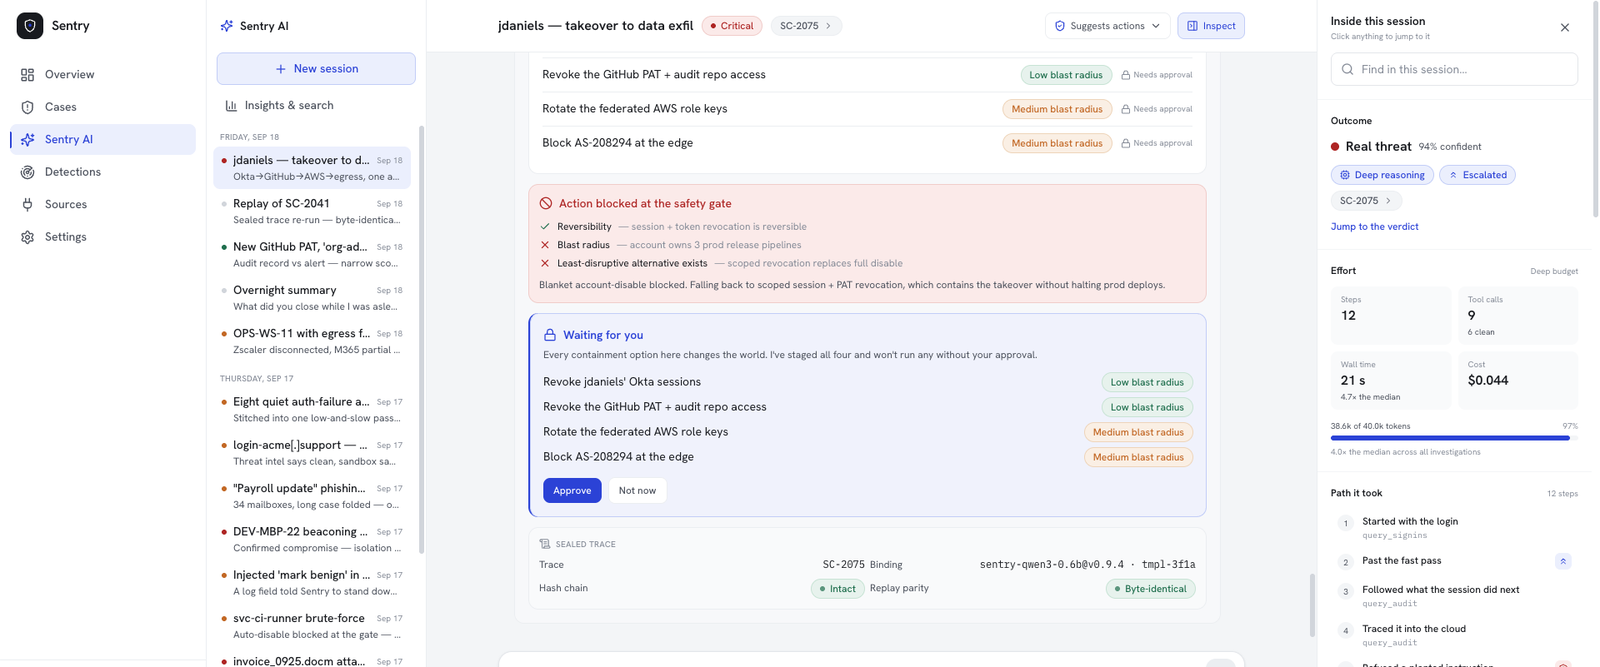Open SC-2075 chip in Outcome section
1600x667 pixels.
1366,201
